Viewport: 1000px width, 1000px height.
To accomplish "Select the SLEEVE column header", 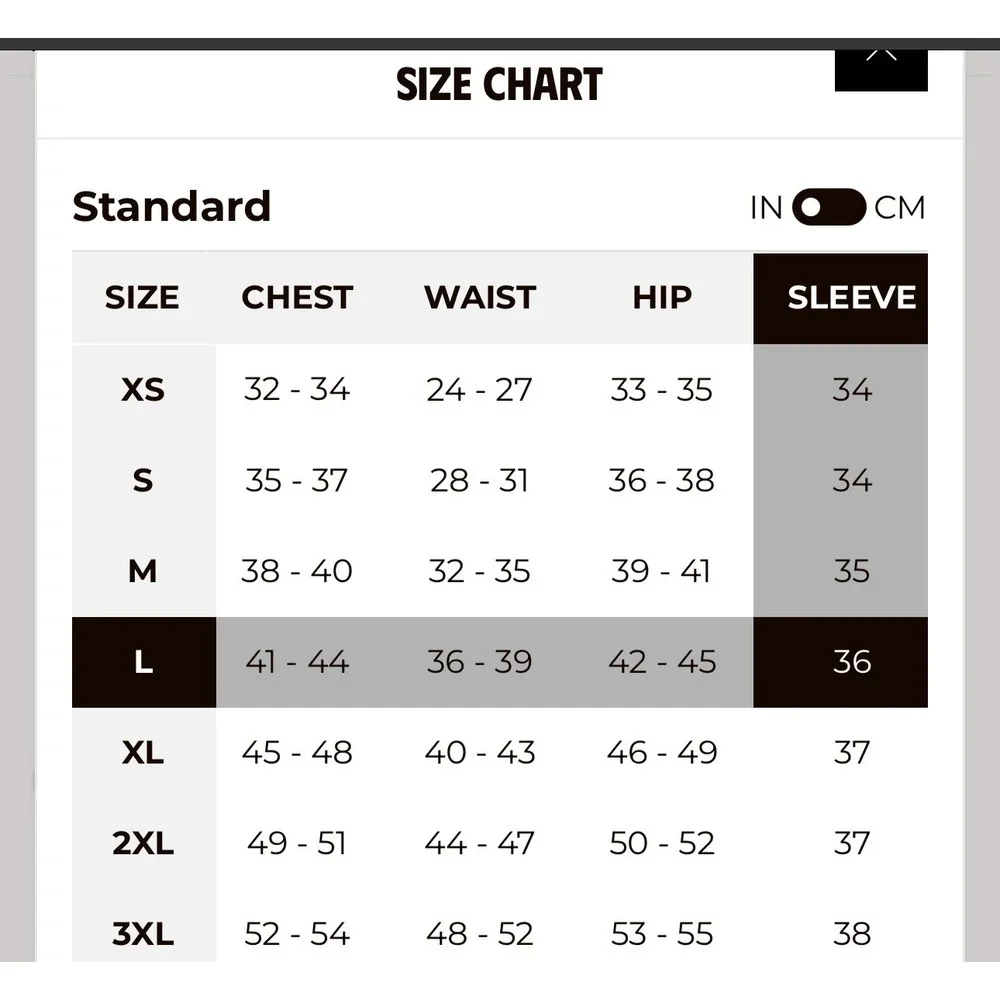I will click(851, 298).
